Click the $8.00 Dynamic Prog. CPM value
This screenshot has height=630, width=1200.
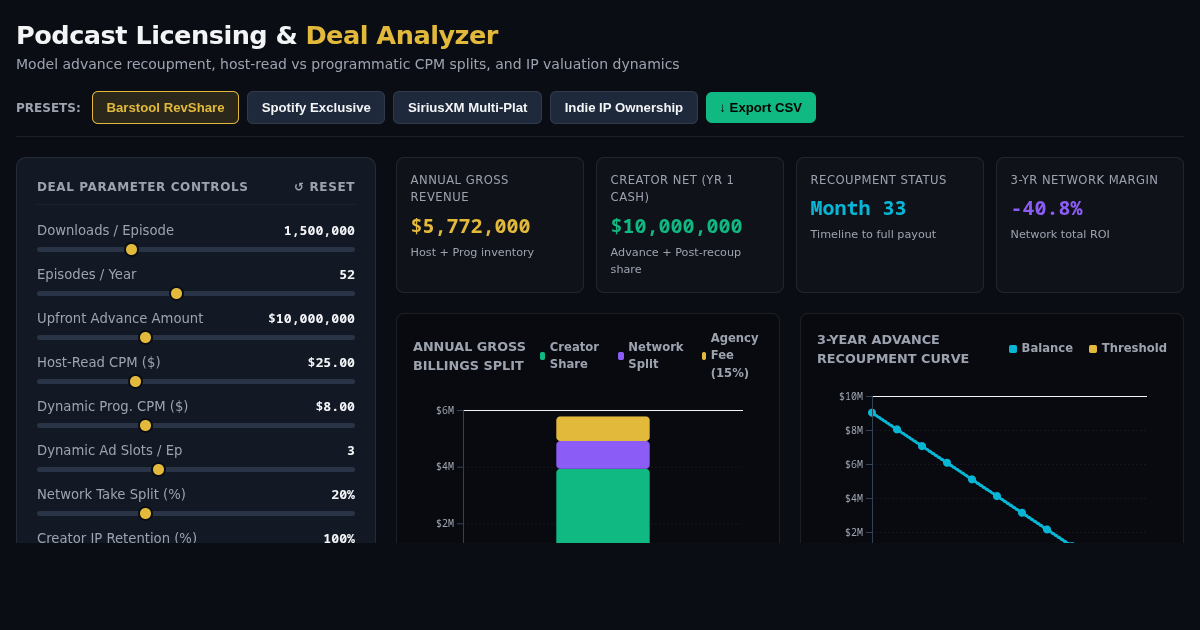(x=335, y=407)
